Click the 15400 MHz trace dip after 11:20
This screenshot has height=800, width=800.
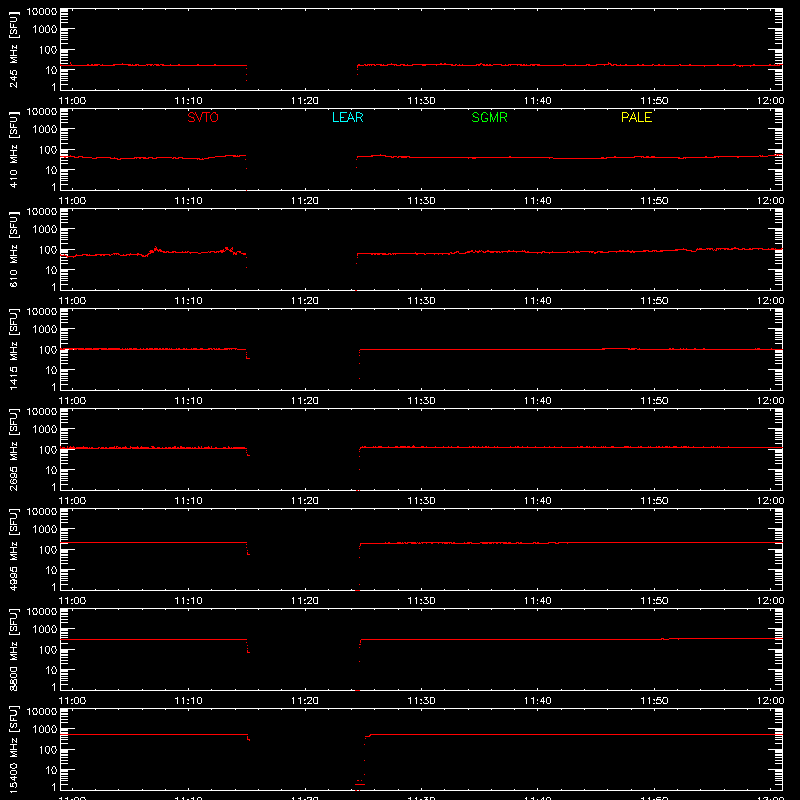[x=361, y=763]
